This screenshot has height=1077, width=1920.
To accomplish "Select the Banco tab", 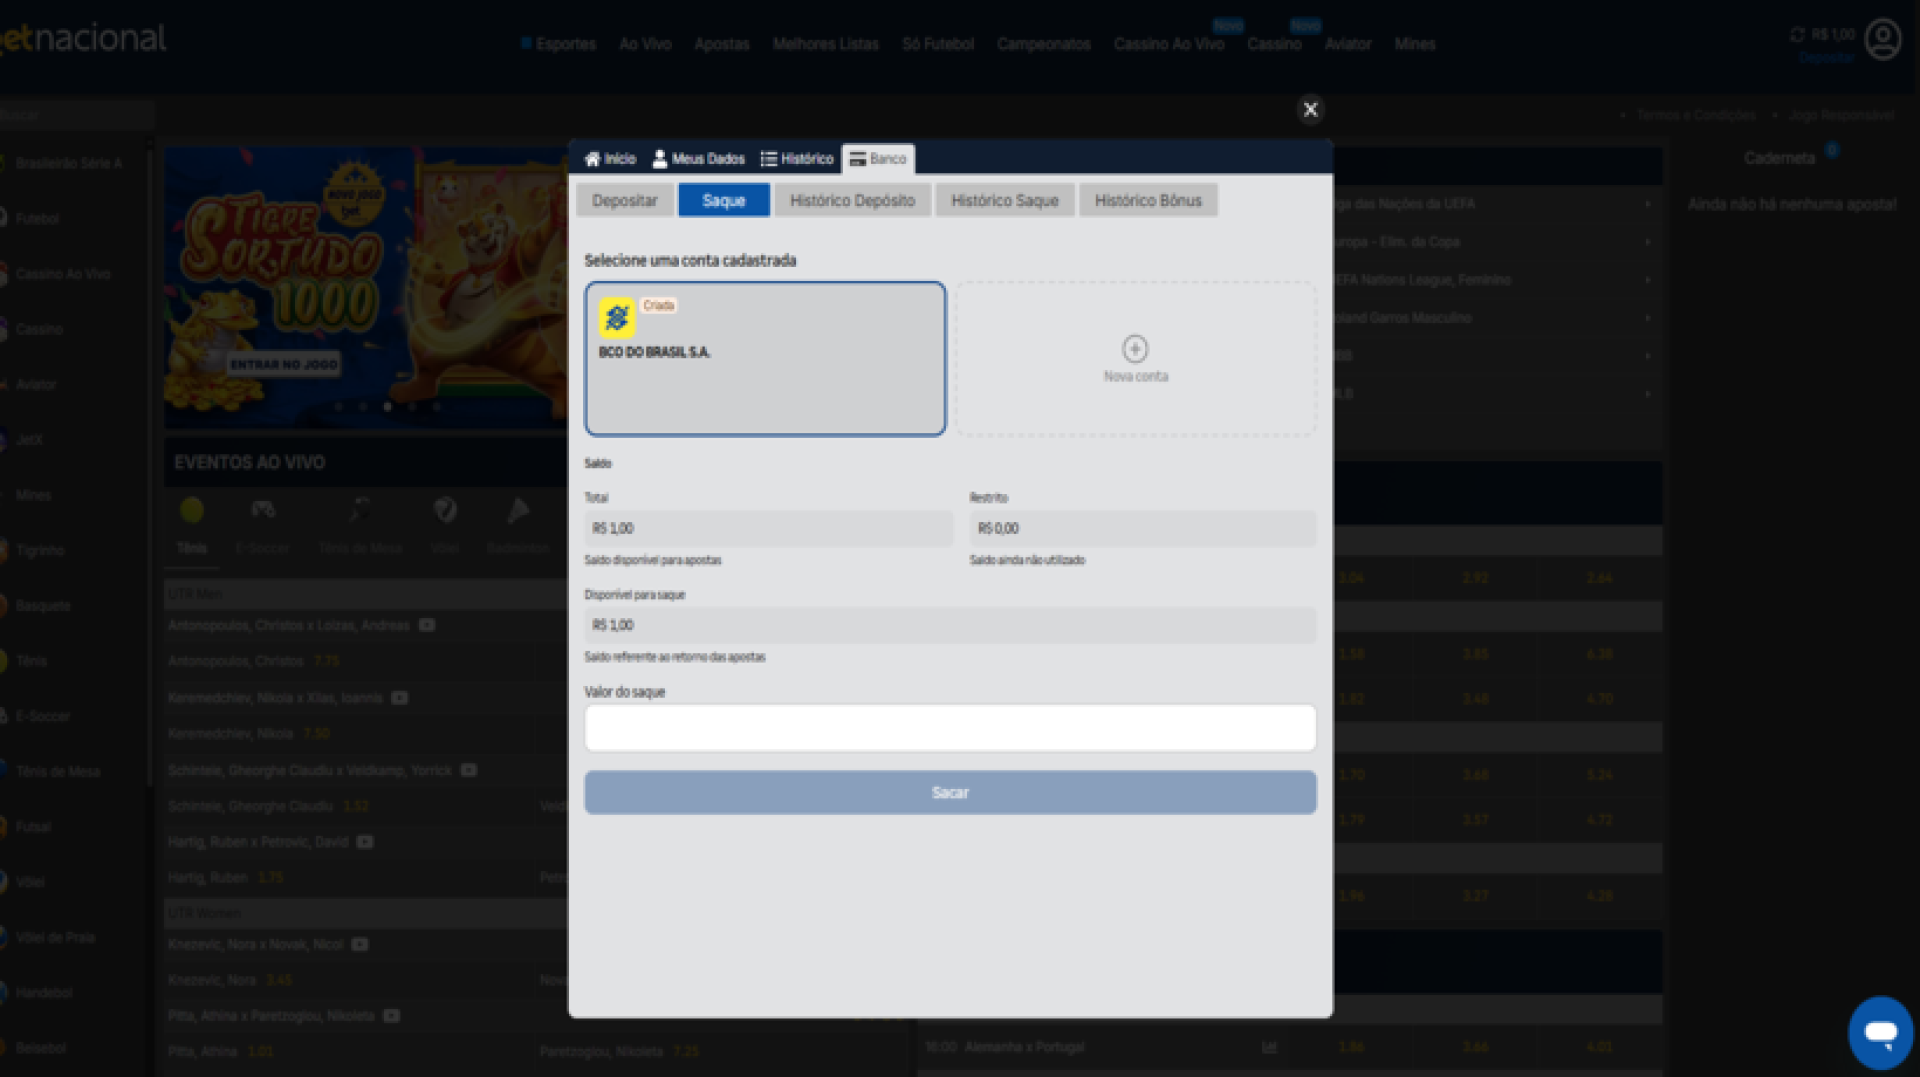I will click(x=878, y=159).
